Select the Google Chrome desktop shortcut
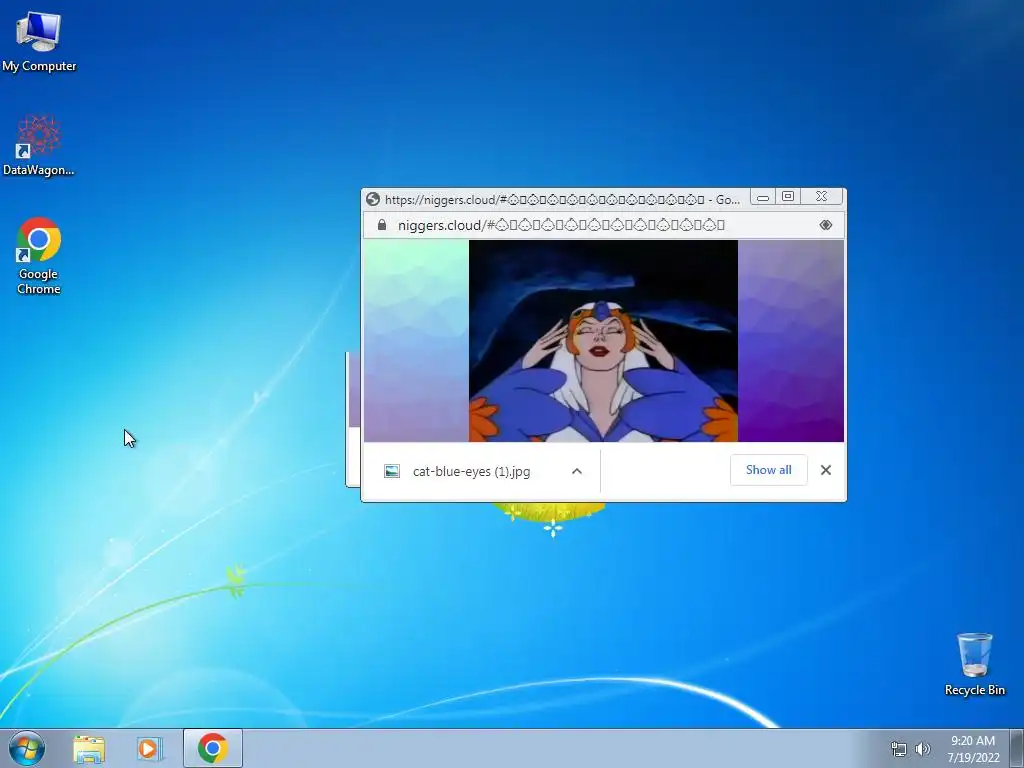Viewport: 1024px width, 768px height. click(39, 256)
